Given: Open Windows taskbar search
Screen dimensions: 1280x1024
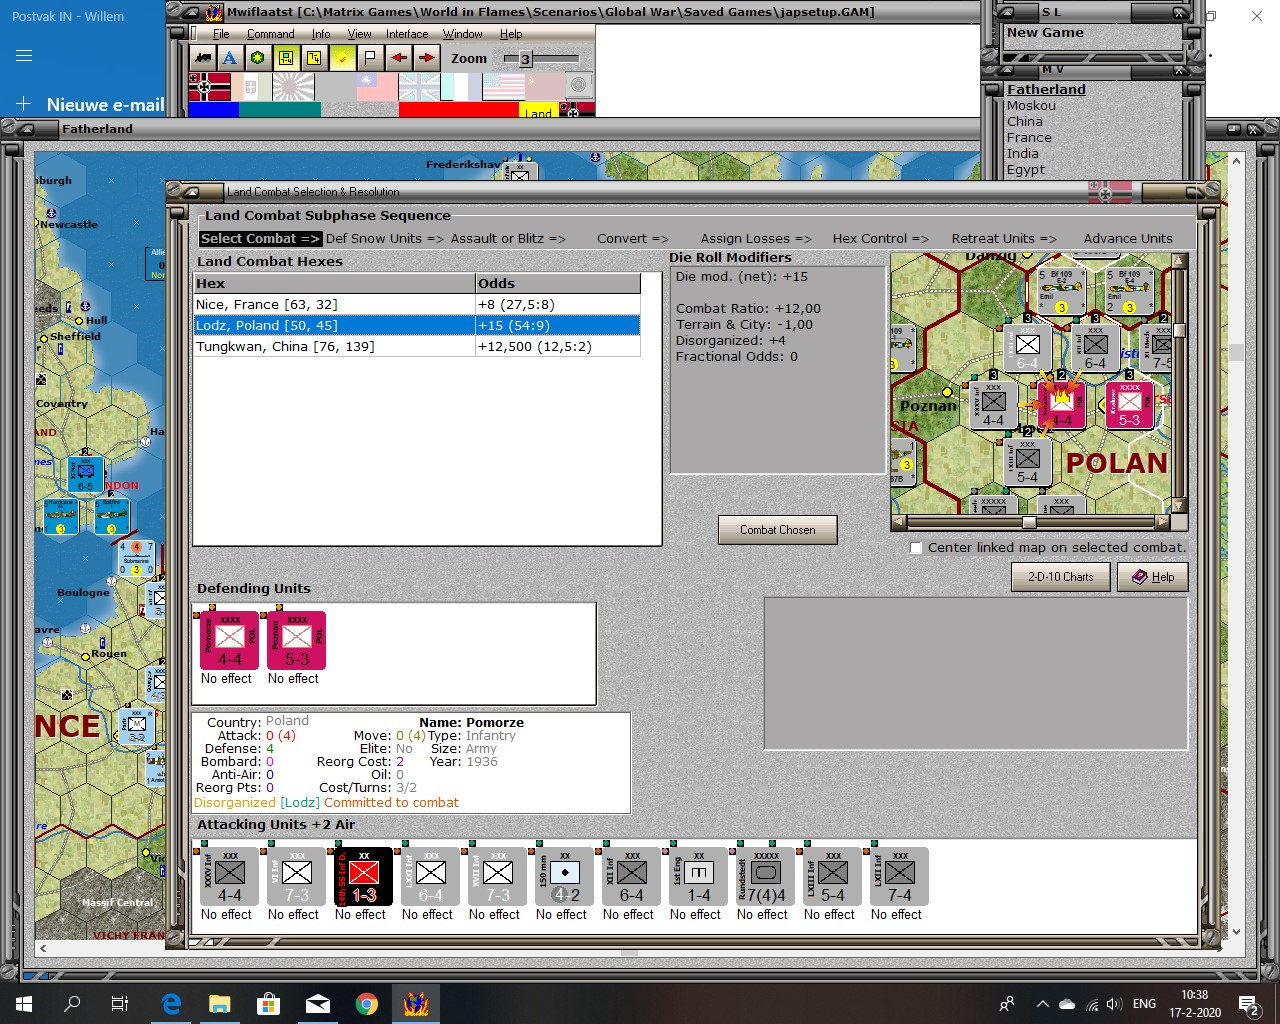Looking at the screenshot, I should pos(72,1004).
